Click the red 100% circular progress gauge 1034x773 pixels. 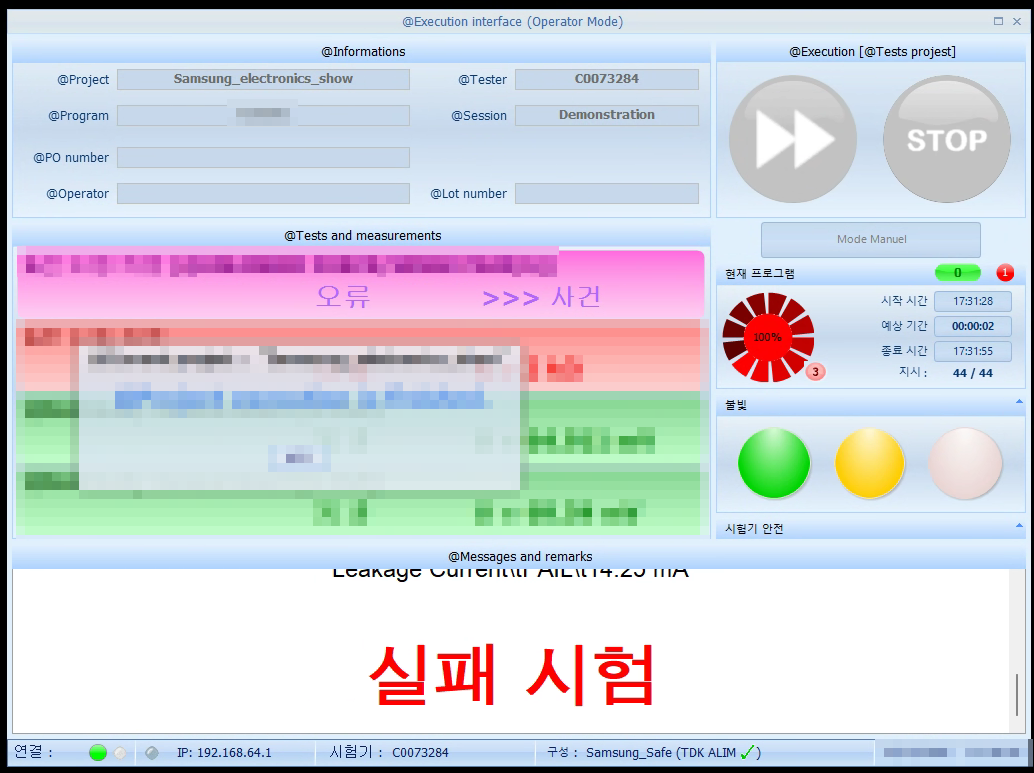[767, 337]
